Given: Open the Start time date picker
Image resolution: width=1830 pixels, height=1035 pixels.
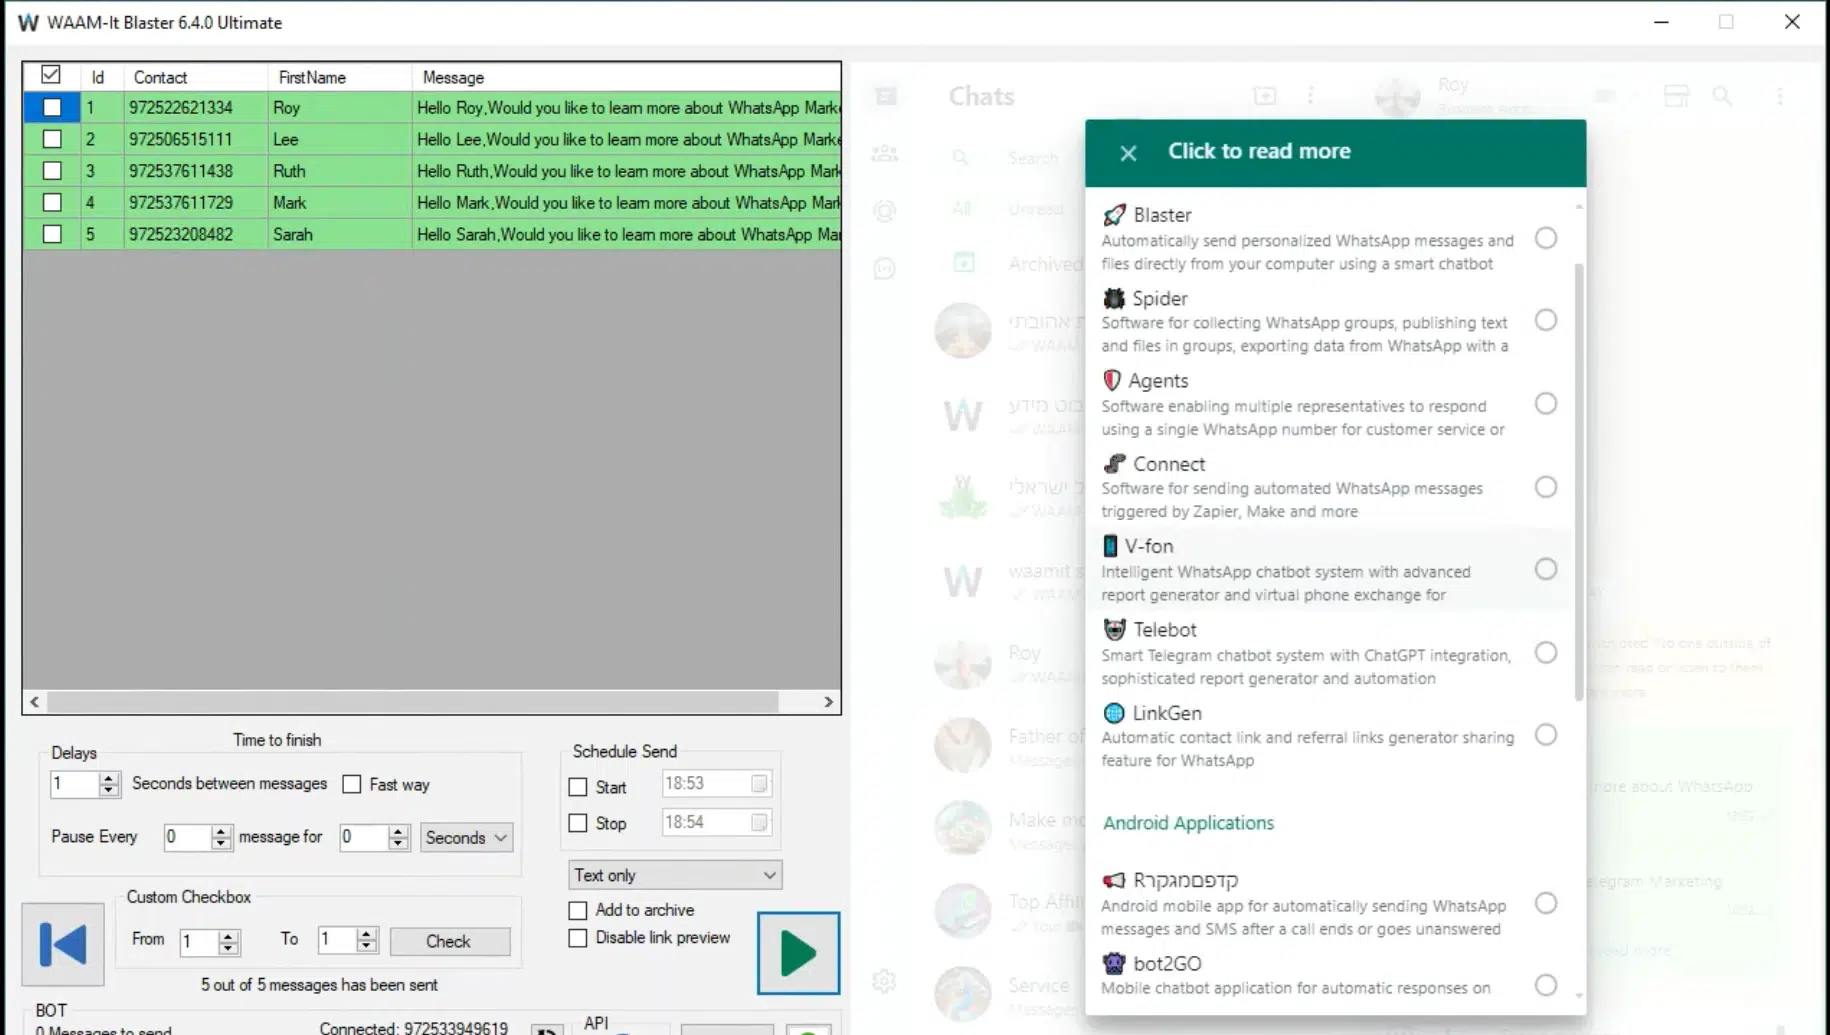Looking at the screenshot, I should [759, 784].
